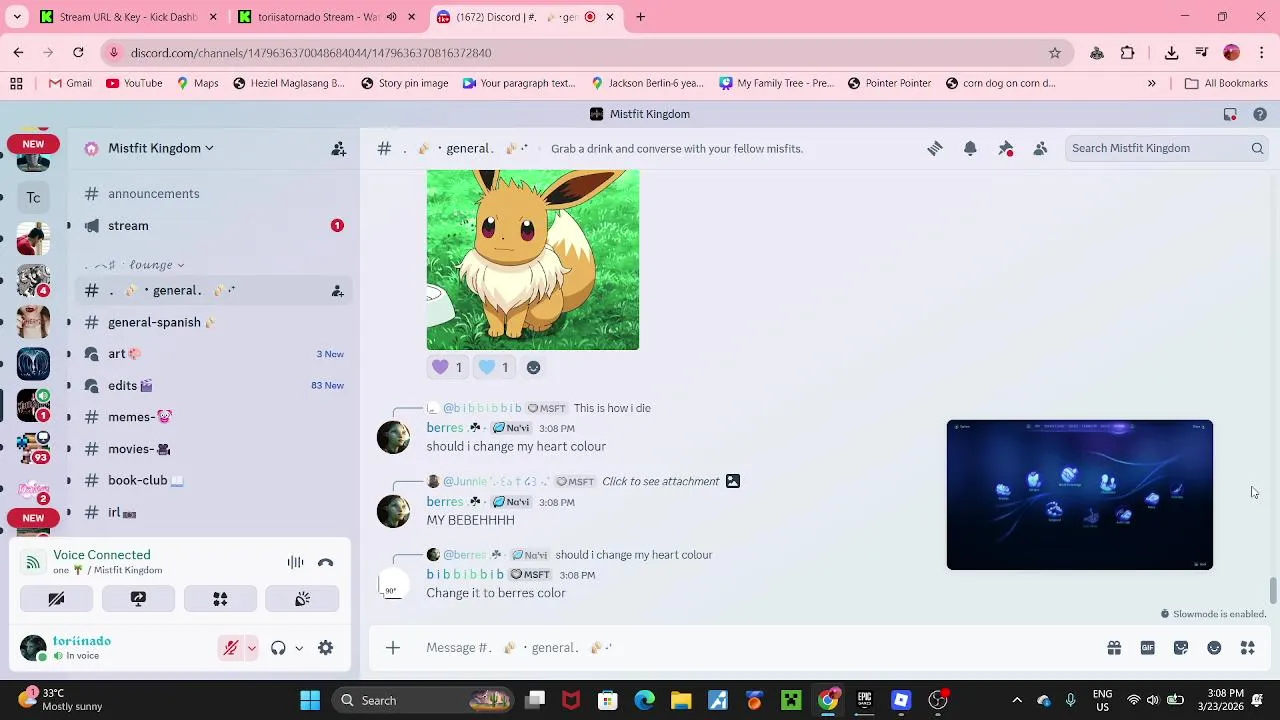Click the stream preview thumbnail
This screenshot has height=720, width=1280.
1080,495
